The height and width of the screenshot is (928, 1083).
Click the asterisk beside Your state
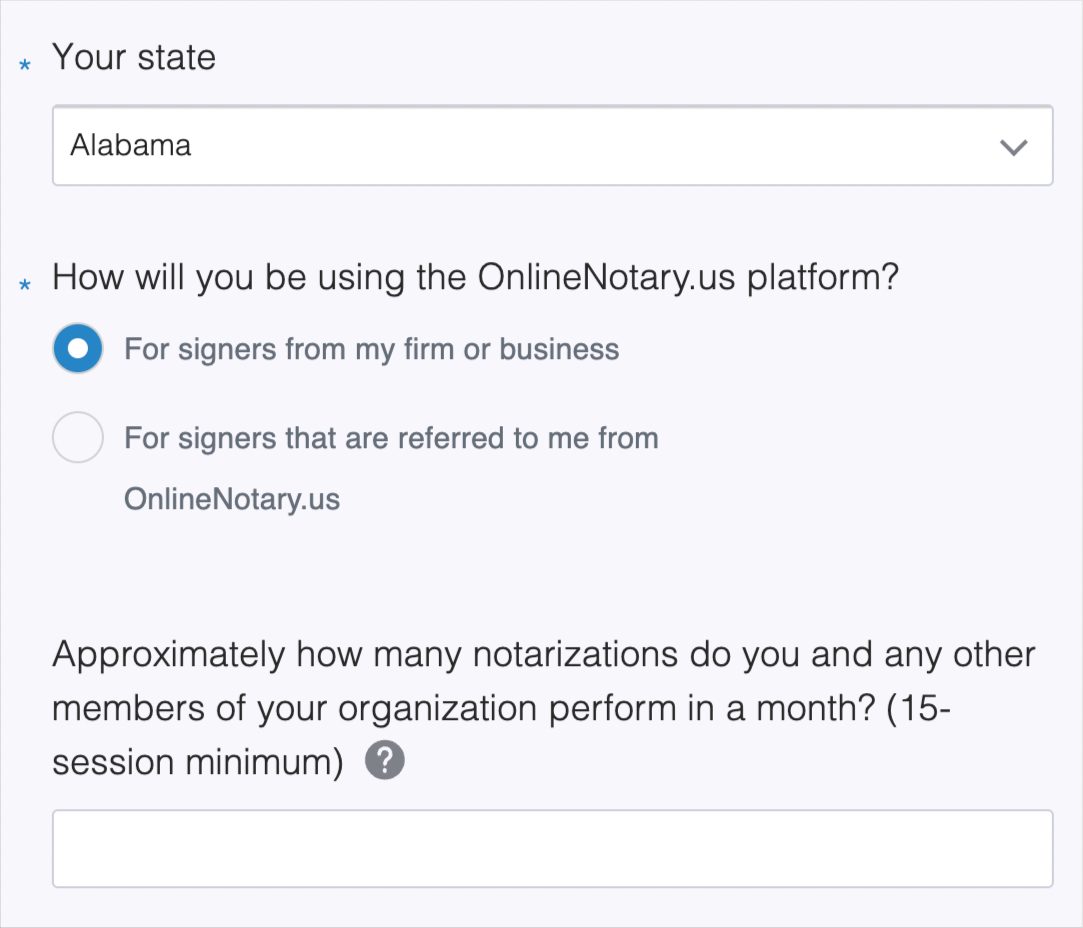coord(26,64)
